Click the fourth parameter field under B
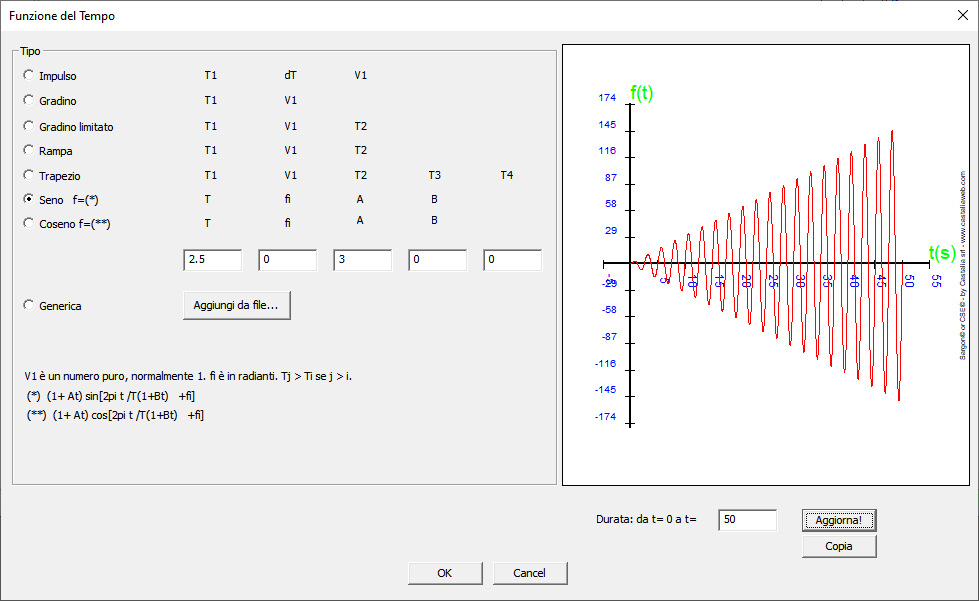Image resolution: width=979 pixels, height=601 pixels. pos(437,260)
